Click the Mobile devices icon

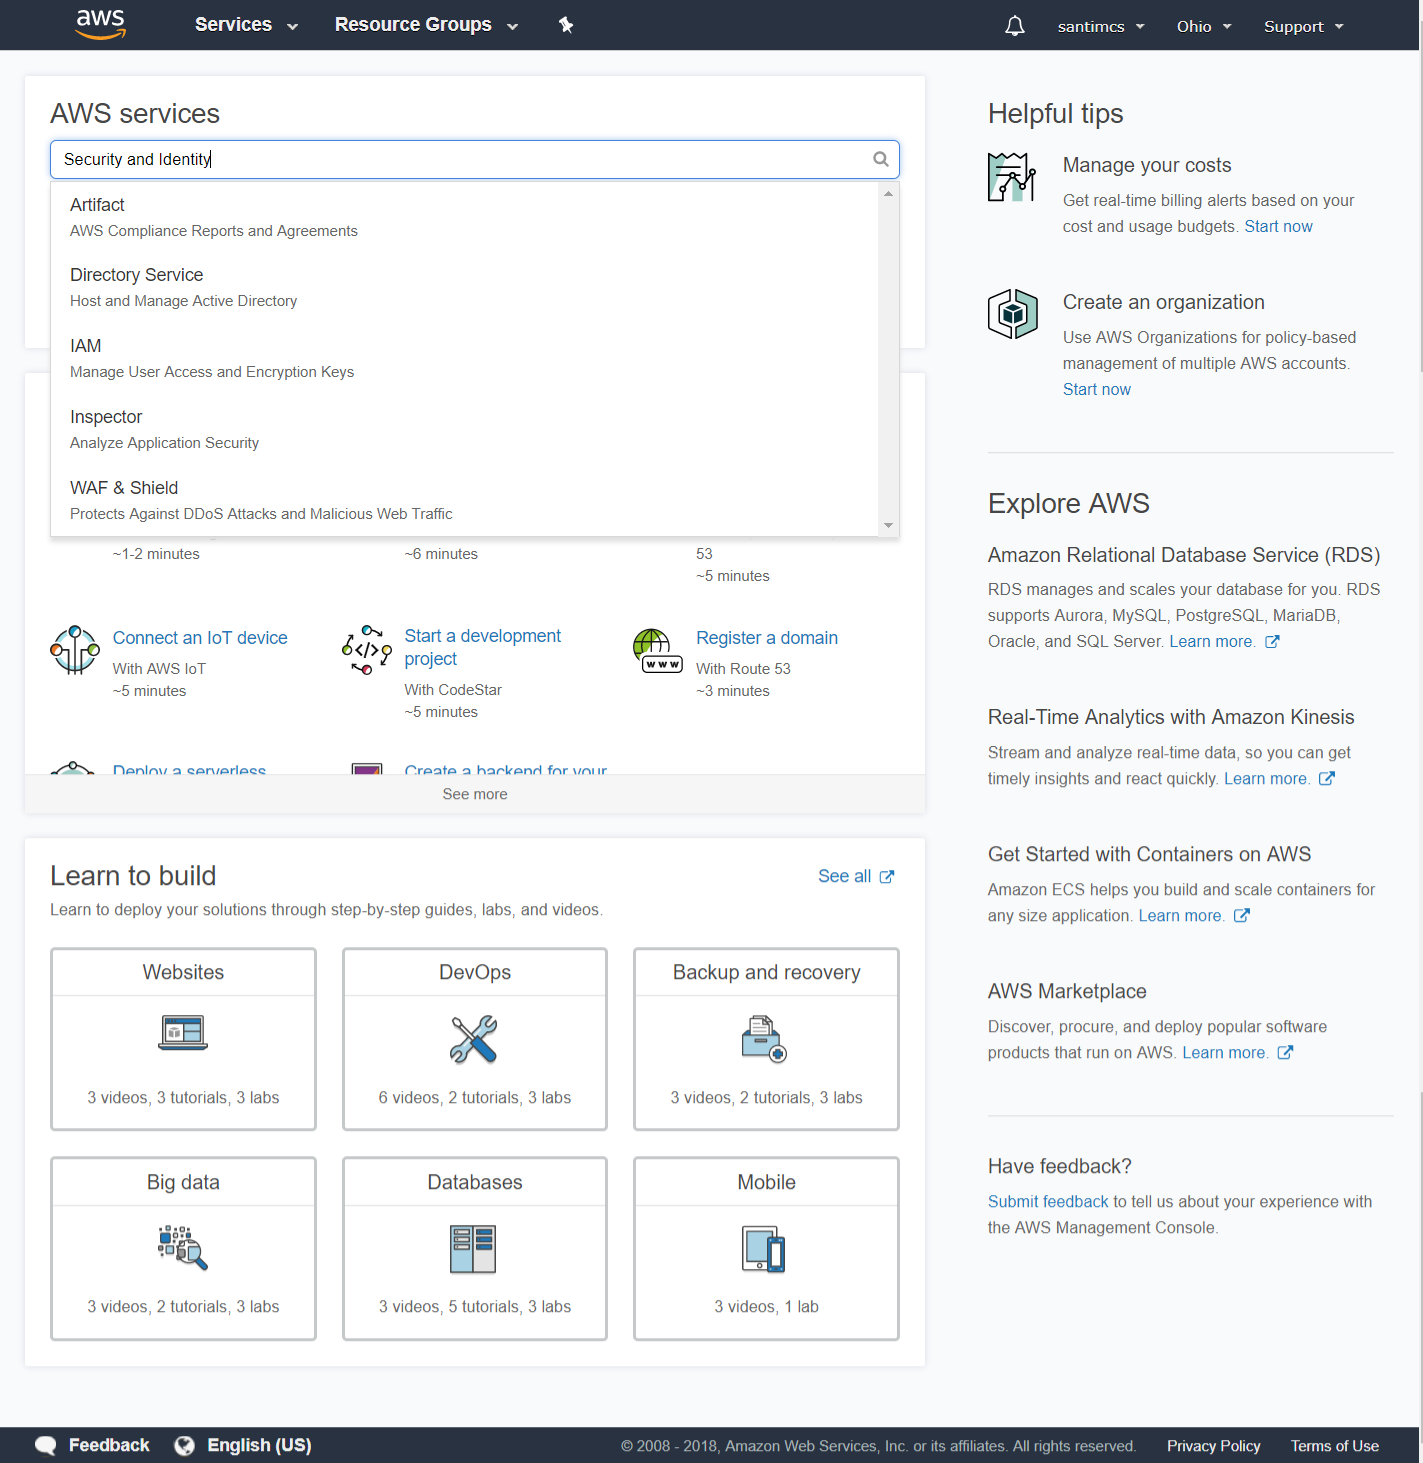pyautogui.click(x=764, y=1249)
